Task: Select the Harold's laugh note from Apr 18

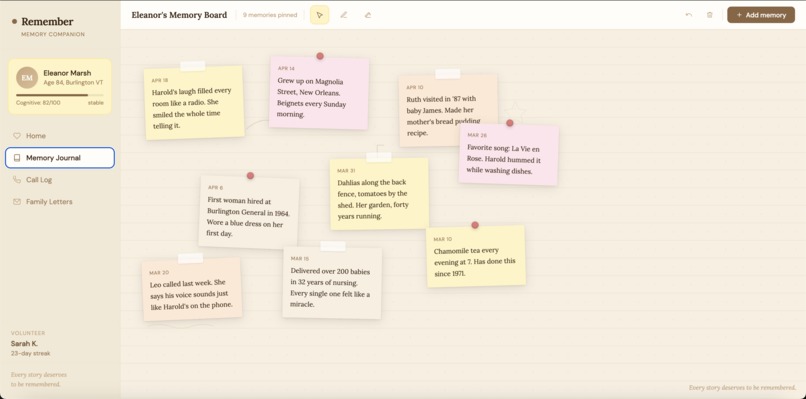Action: click(194, 103)
